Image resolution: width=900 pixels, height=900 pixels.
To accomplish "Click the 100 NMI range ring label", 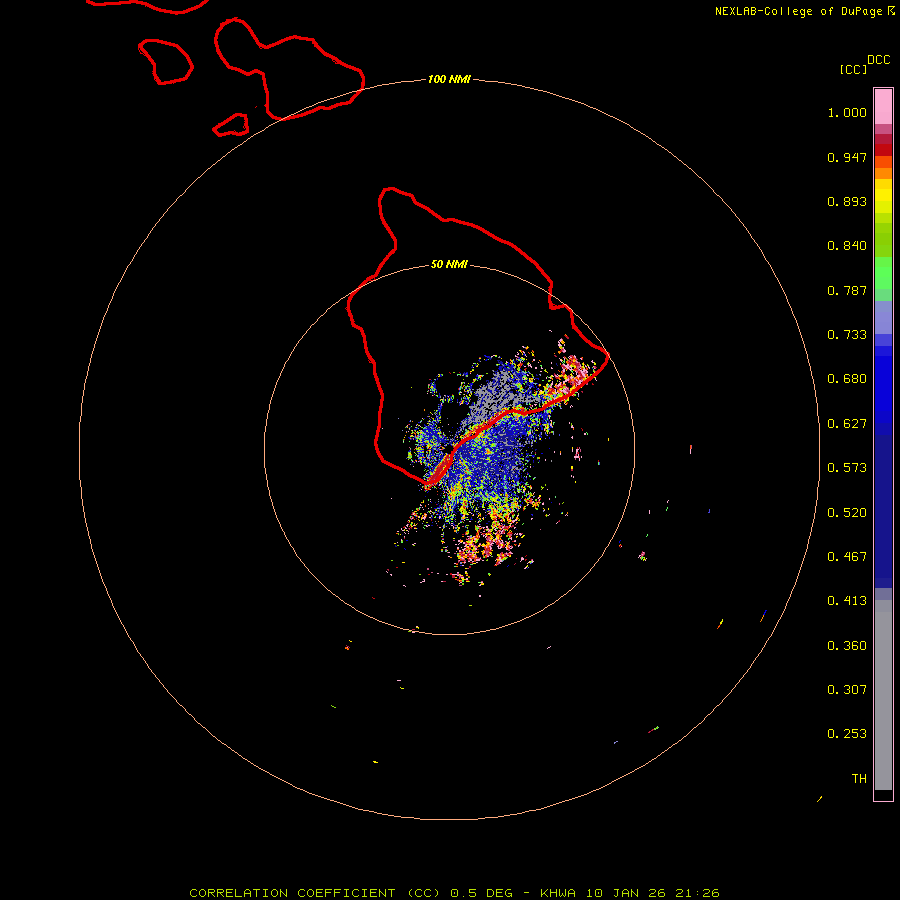I will (449, 79).
